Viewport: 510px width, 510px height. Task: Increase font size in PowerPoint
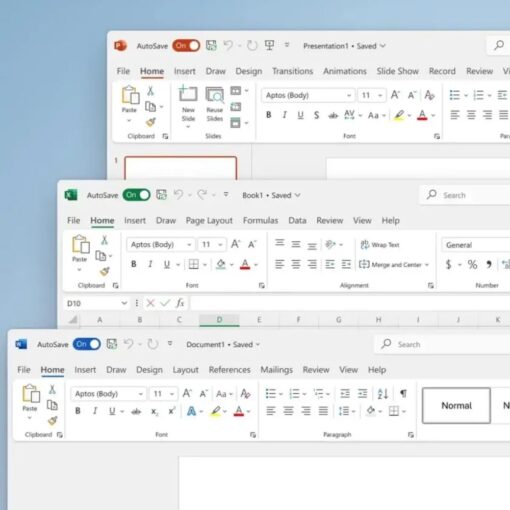point(395,95)
